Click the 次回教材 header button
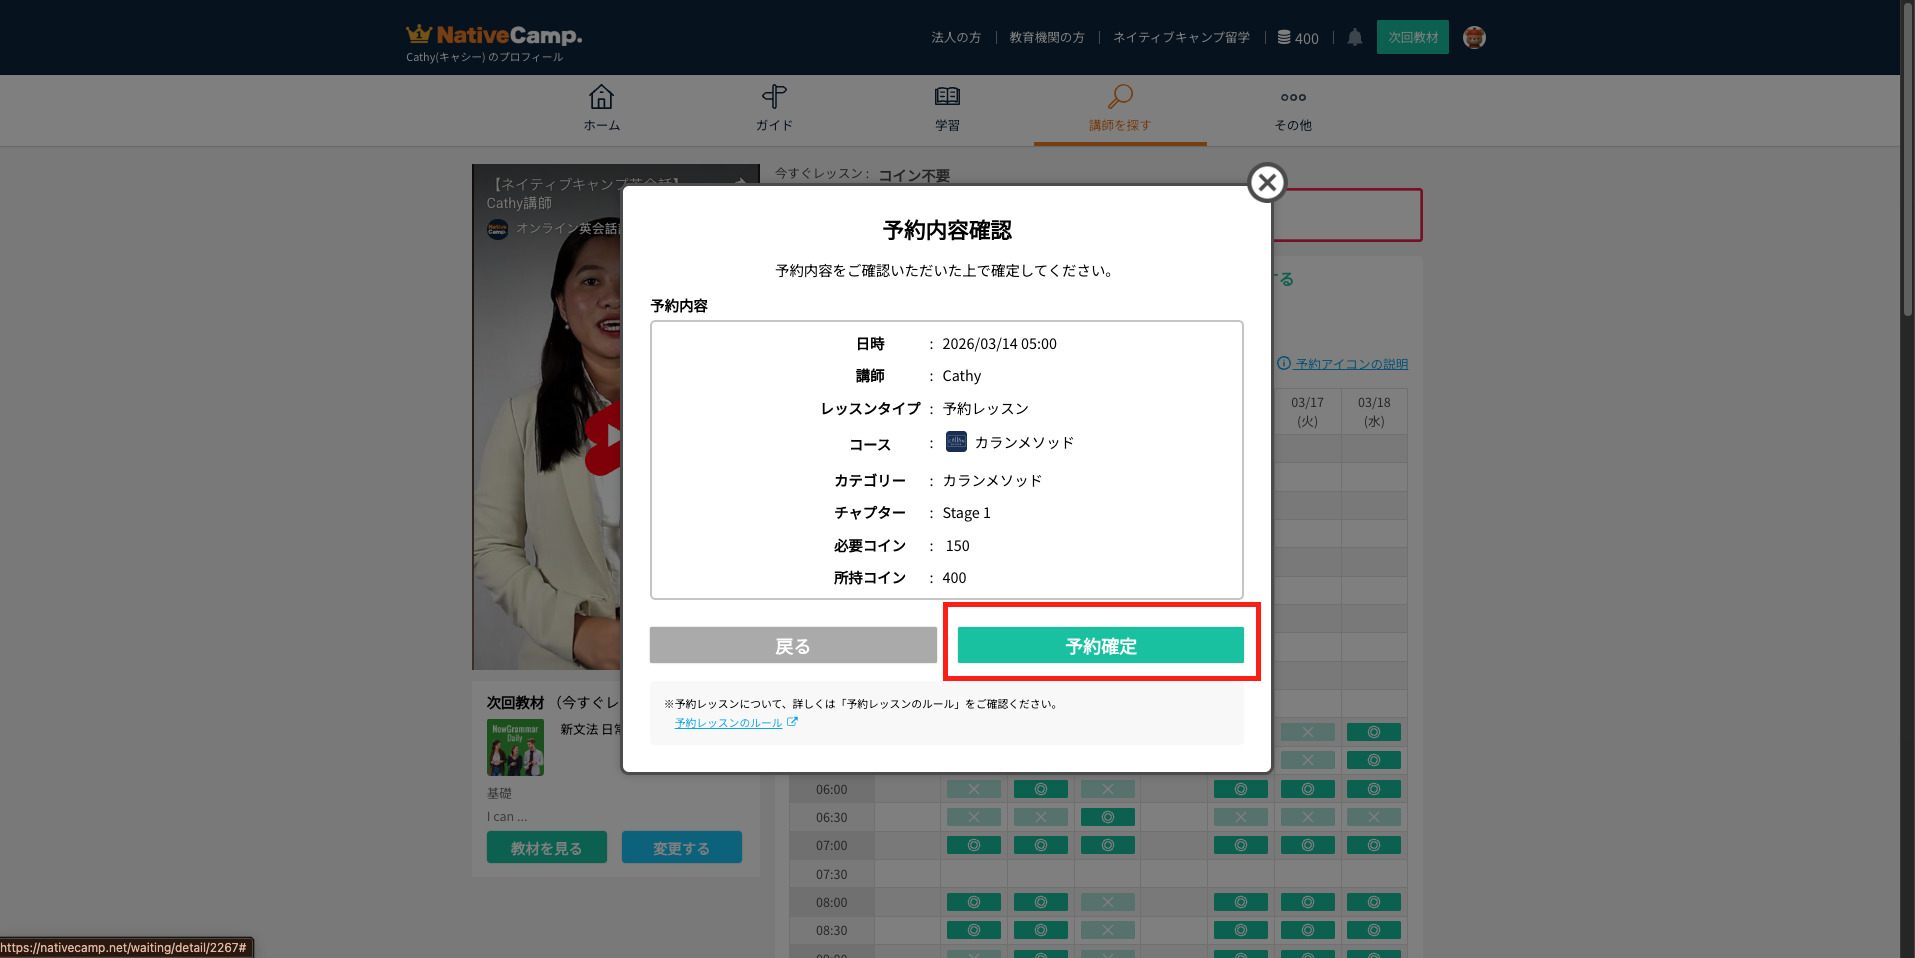This screenshot has height=958, width=1915. tap(1412, 38)
